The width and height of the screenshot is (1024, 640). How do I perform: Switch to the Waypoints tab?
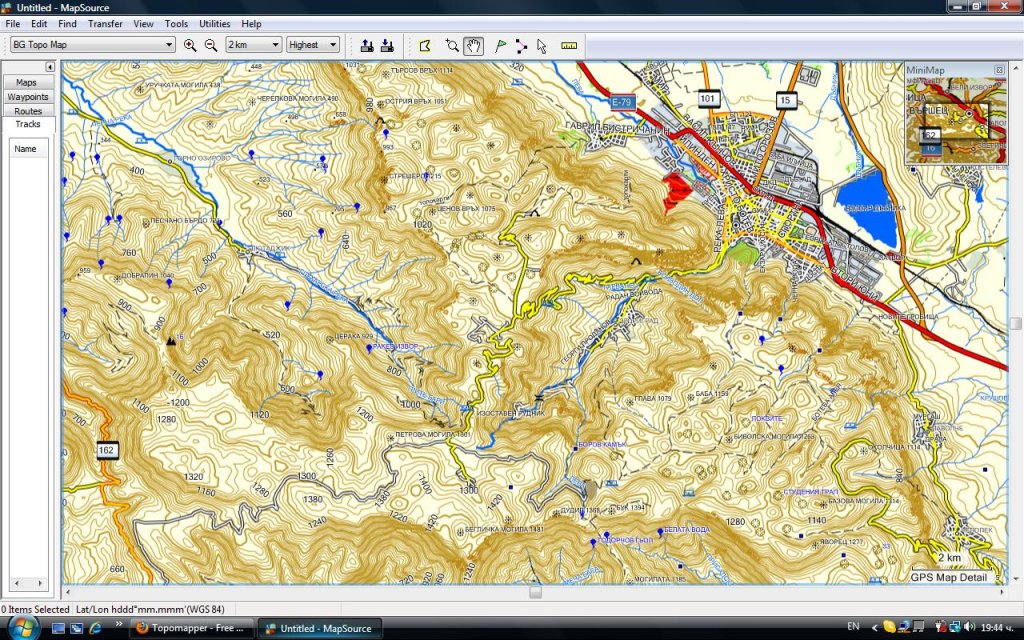28,97
